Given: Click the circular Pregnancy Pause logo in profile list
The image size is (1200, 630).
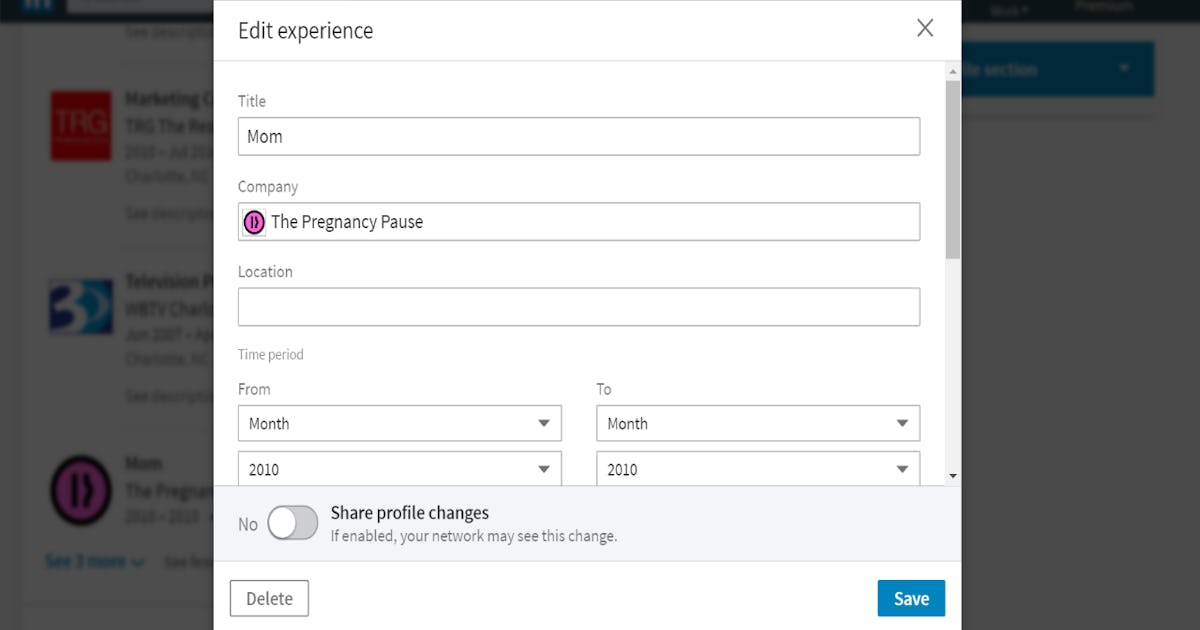Looking at the screenshot, I should click(81, 491).
